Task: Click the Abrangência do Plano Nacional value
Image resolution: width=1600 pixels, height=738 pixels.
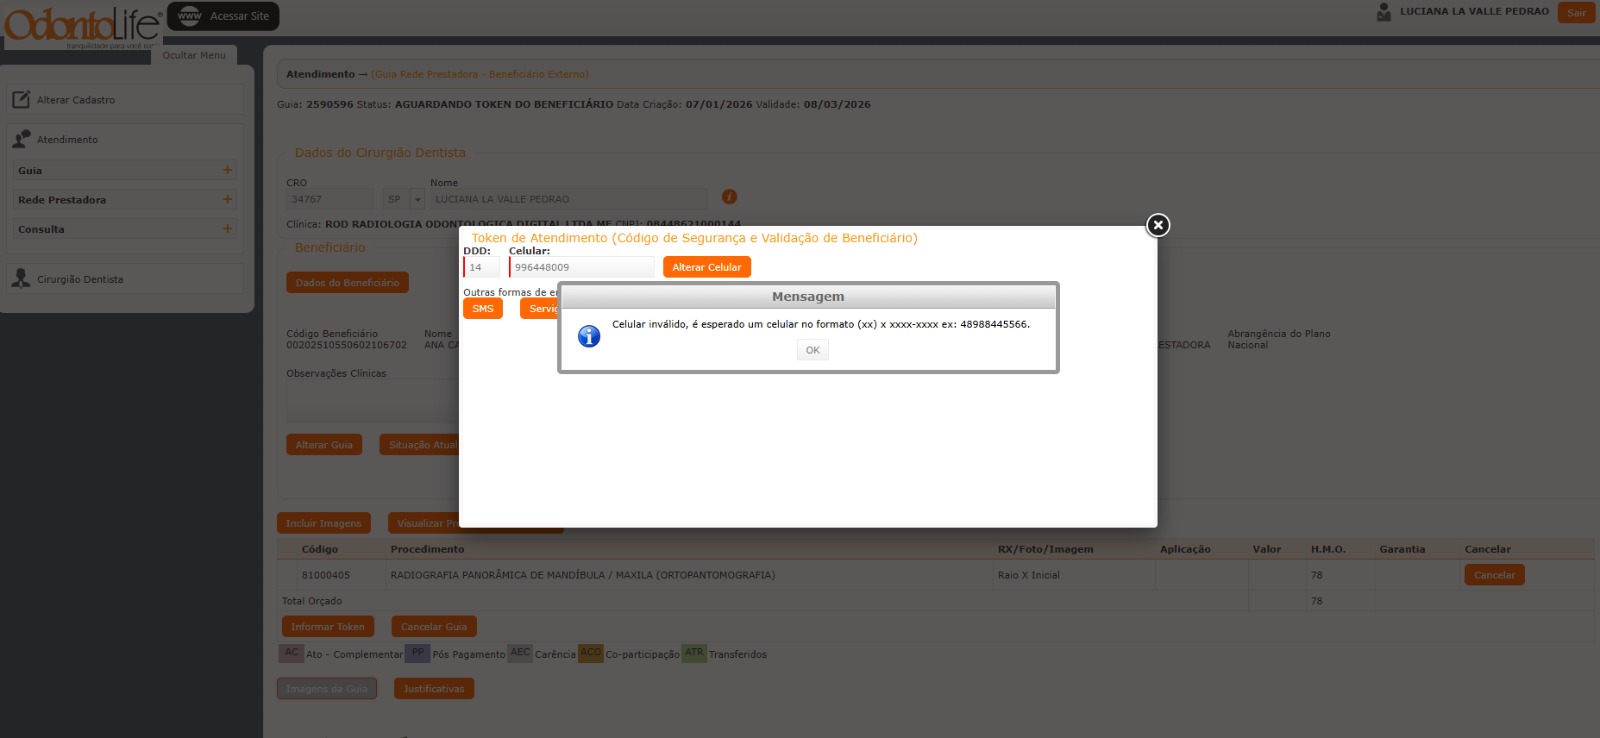Action: tap(1248, 345)
